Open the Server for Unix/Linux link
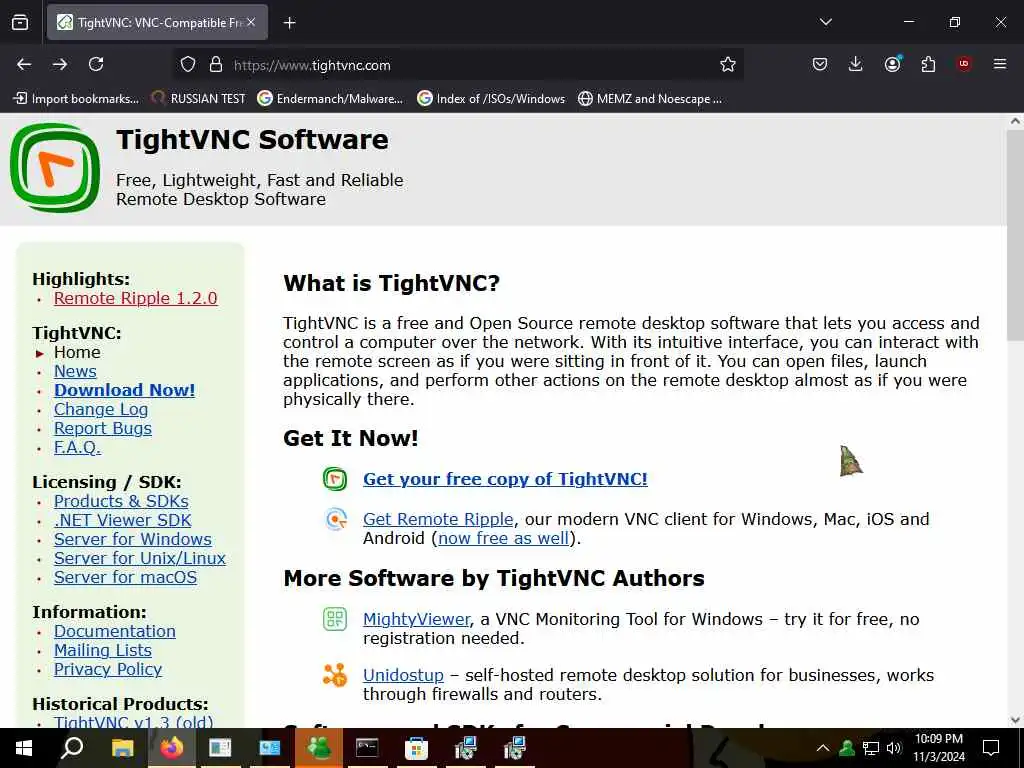The image size is (1024, 768). [140, 558]
